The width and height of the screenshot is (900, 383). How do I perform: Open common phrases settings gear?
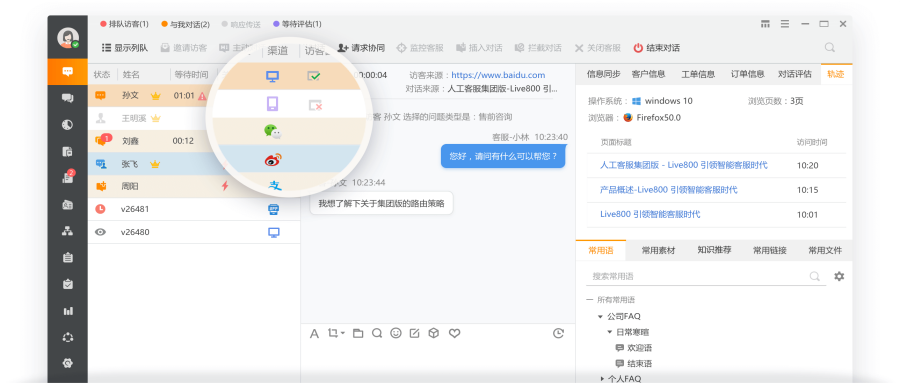pyautogui.click(x=839, y=276)
